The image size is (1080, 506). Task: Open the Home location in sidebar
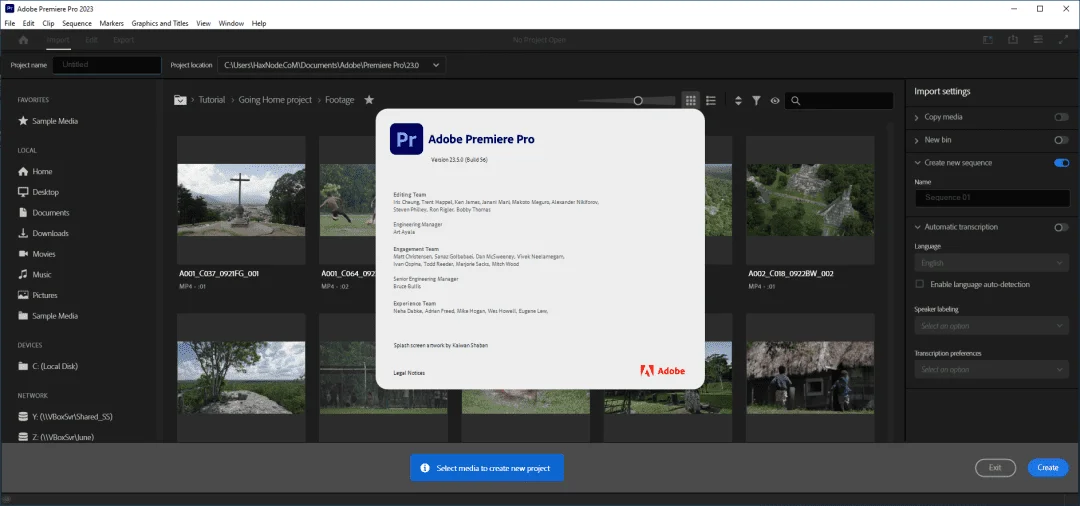tap(35, 171)
